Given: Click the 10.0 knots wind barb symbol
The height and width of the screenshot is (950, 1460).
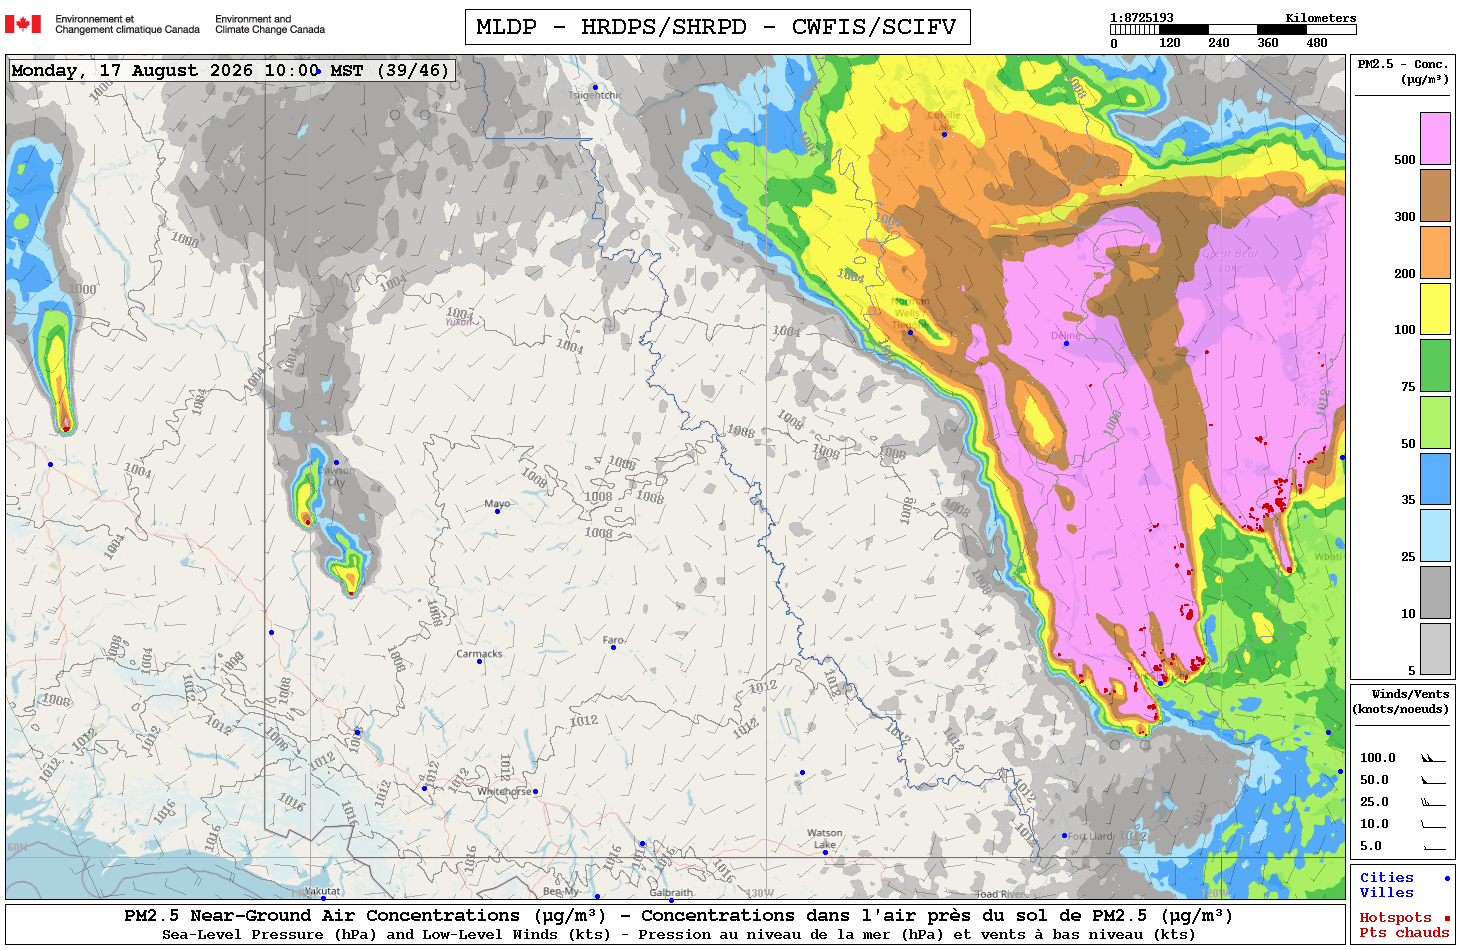Looking at the screenshot, I should click(x=1434, y=824).
